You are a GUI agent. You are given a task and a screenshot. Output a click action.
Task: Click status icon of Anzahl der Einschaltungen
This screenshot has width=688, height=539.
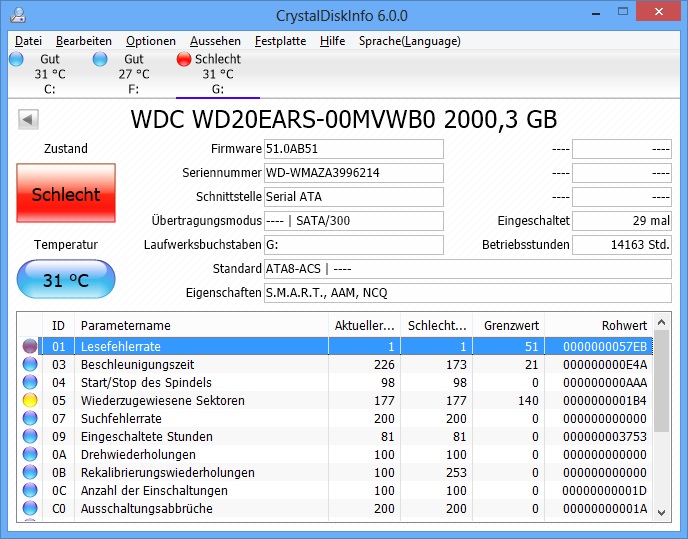click(30, 490)
